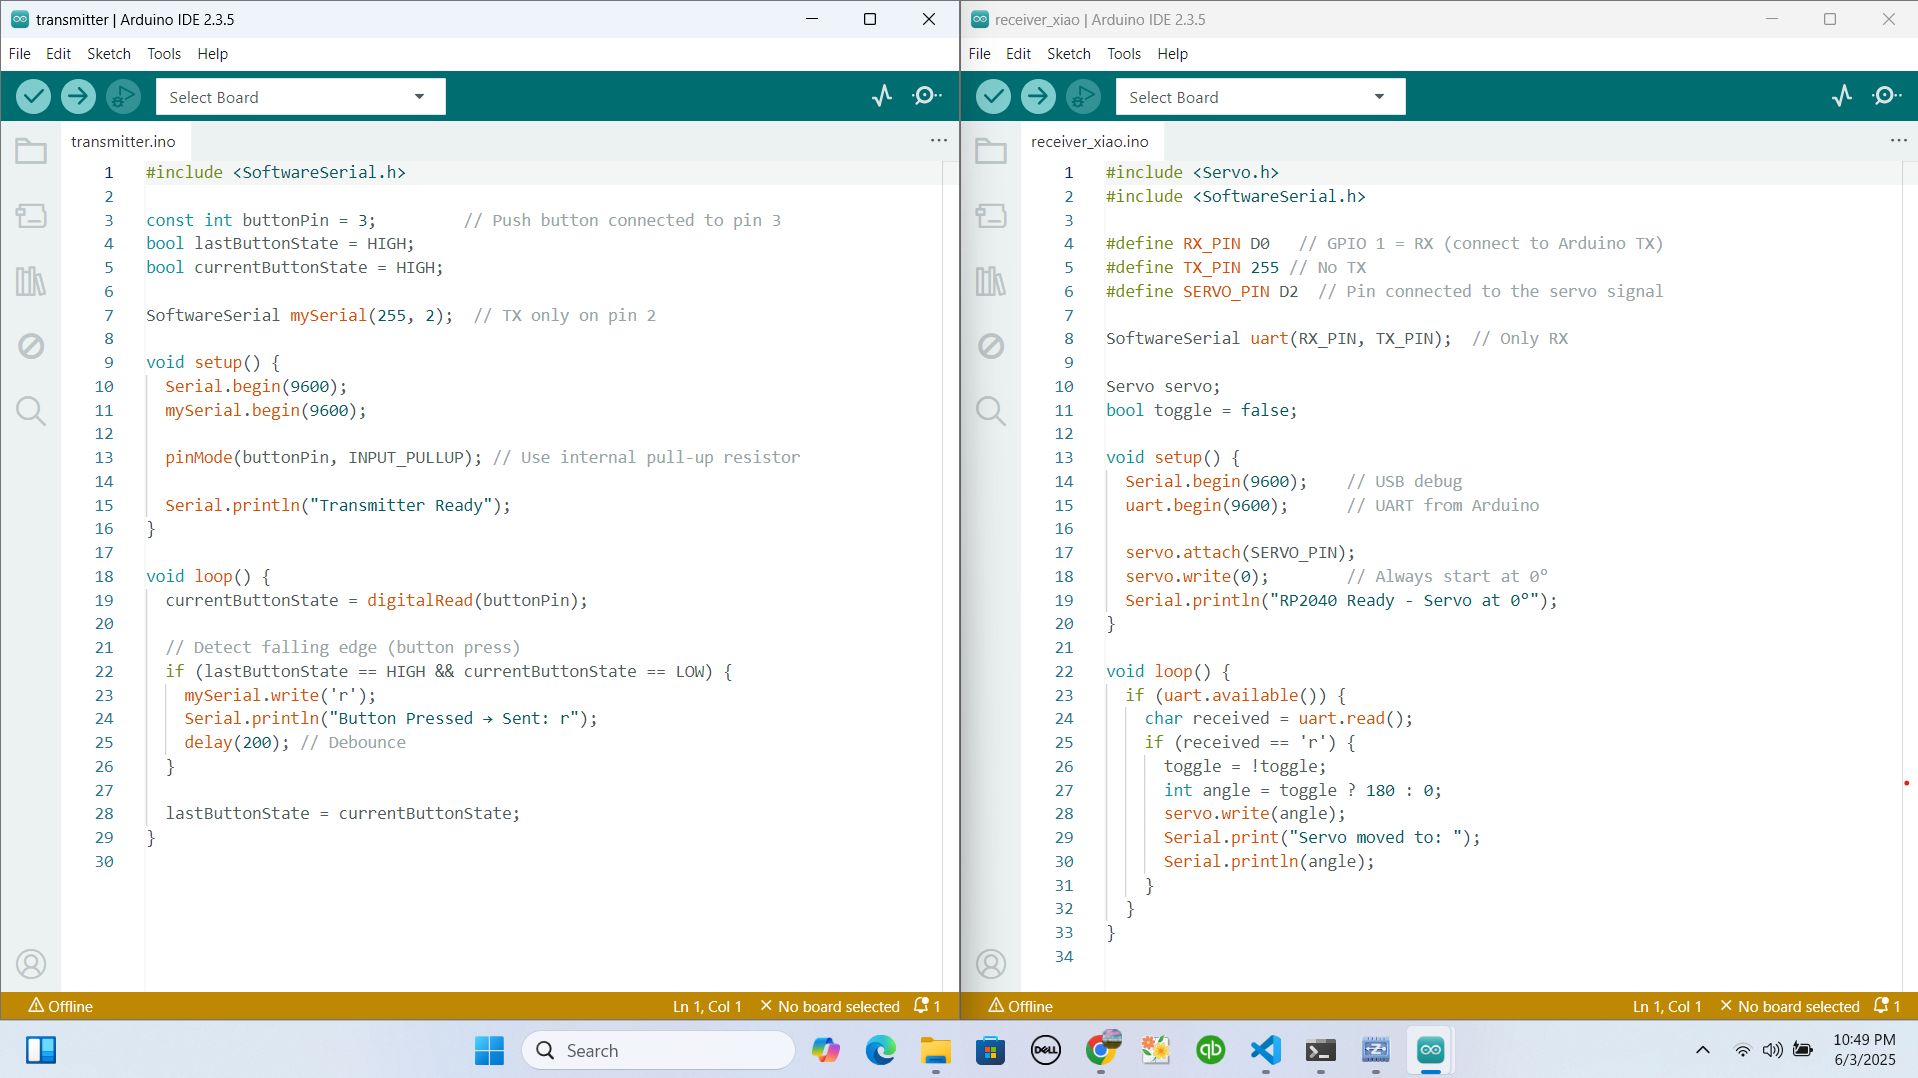Open Help menu in receiver_xiao window
1918x1078 pixels.
(1172, 54)
